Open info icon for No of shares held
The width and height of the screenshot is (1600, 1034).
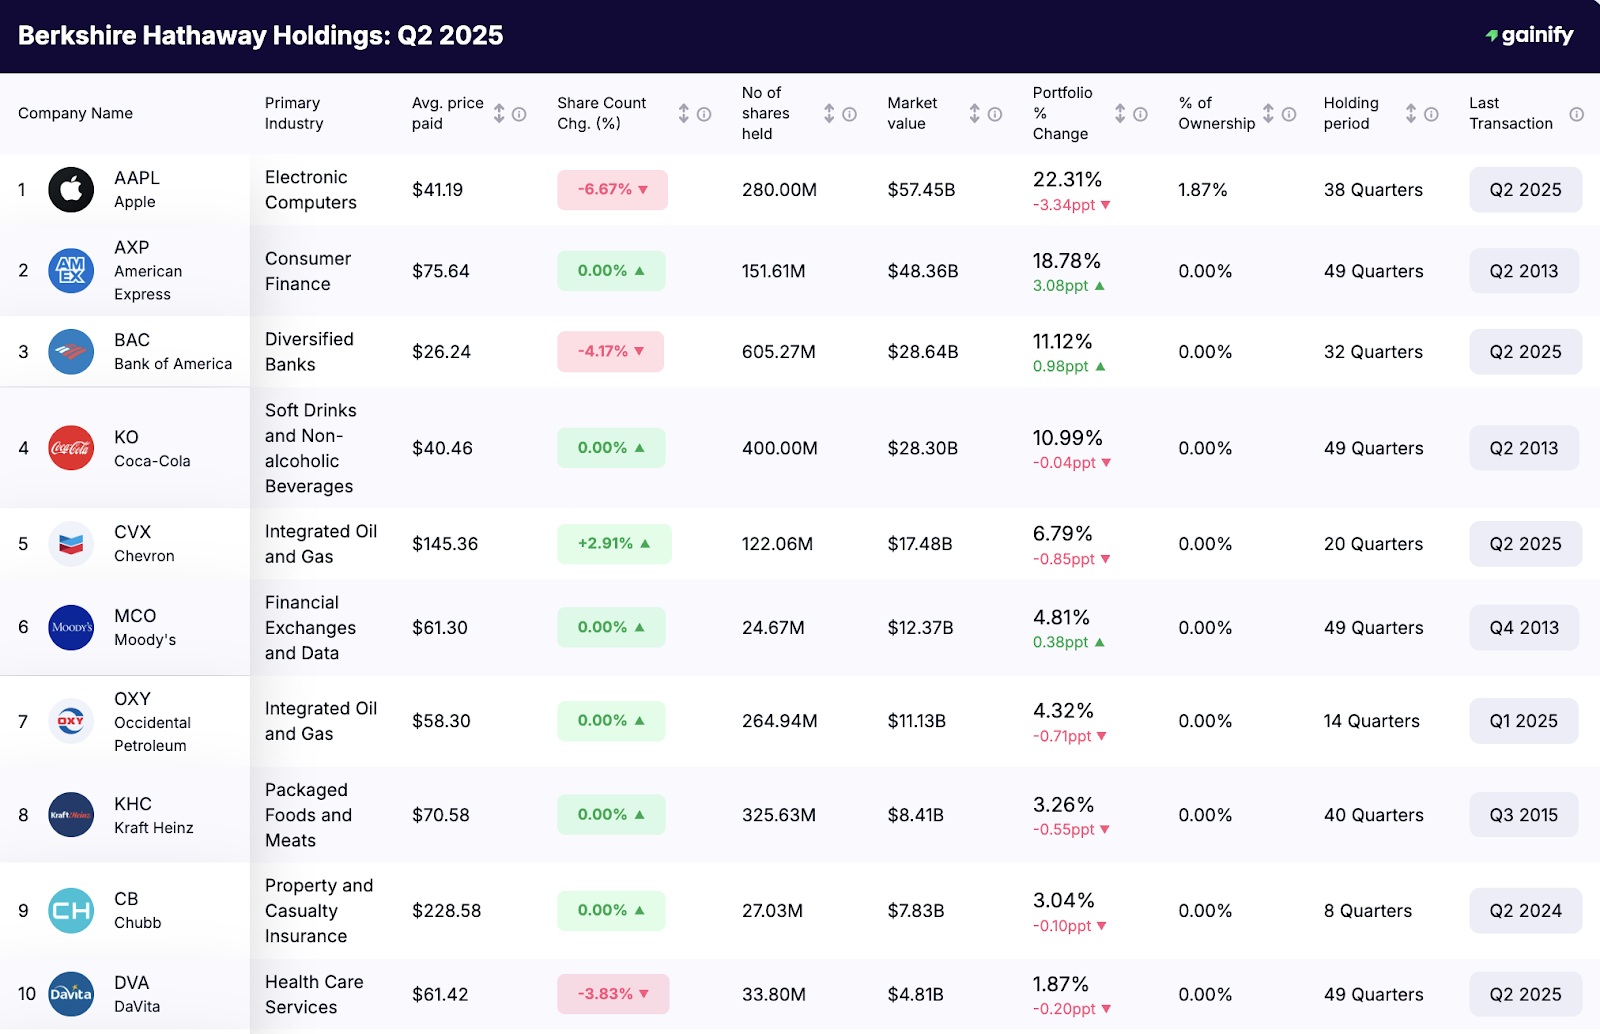849,114
